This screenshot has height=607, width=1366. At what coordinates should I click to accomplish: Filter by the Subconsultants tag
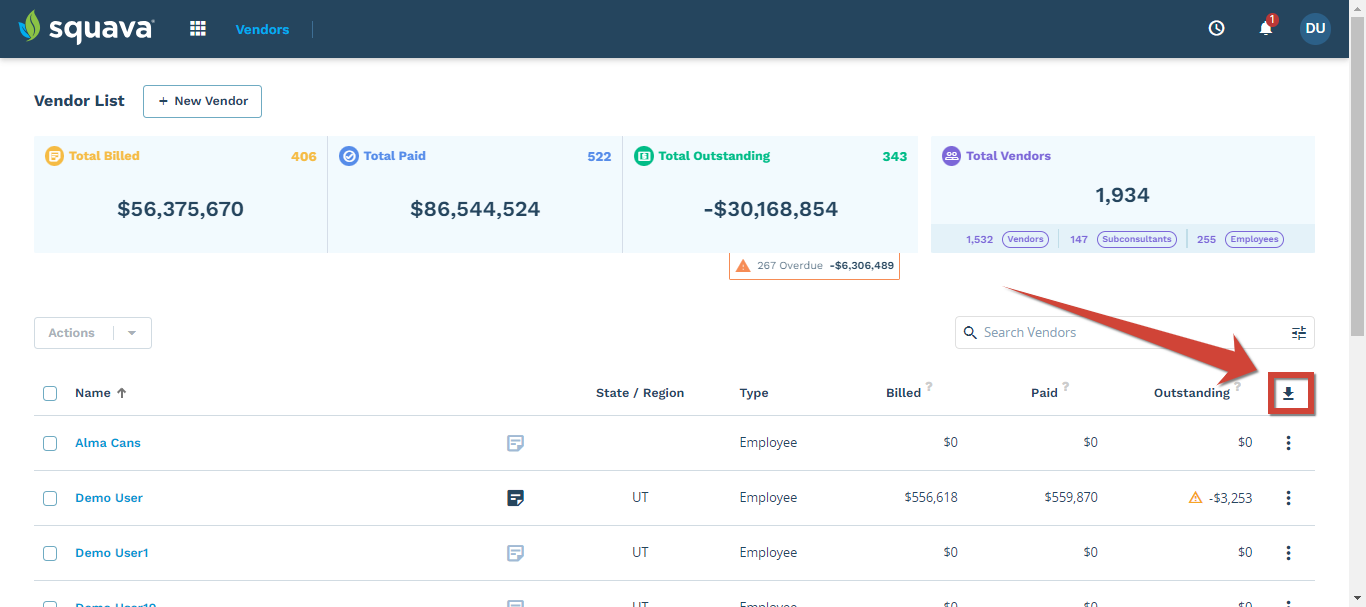(x=1136, y=239)
